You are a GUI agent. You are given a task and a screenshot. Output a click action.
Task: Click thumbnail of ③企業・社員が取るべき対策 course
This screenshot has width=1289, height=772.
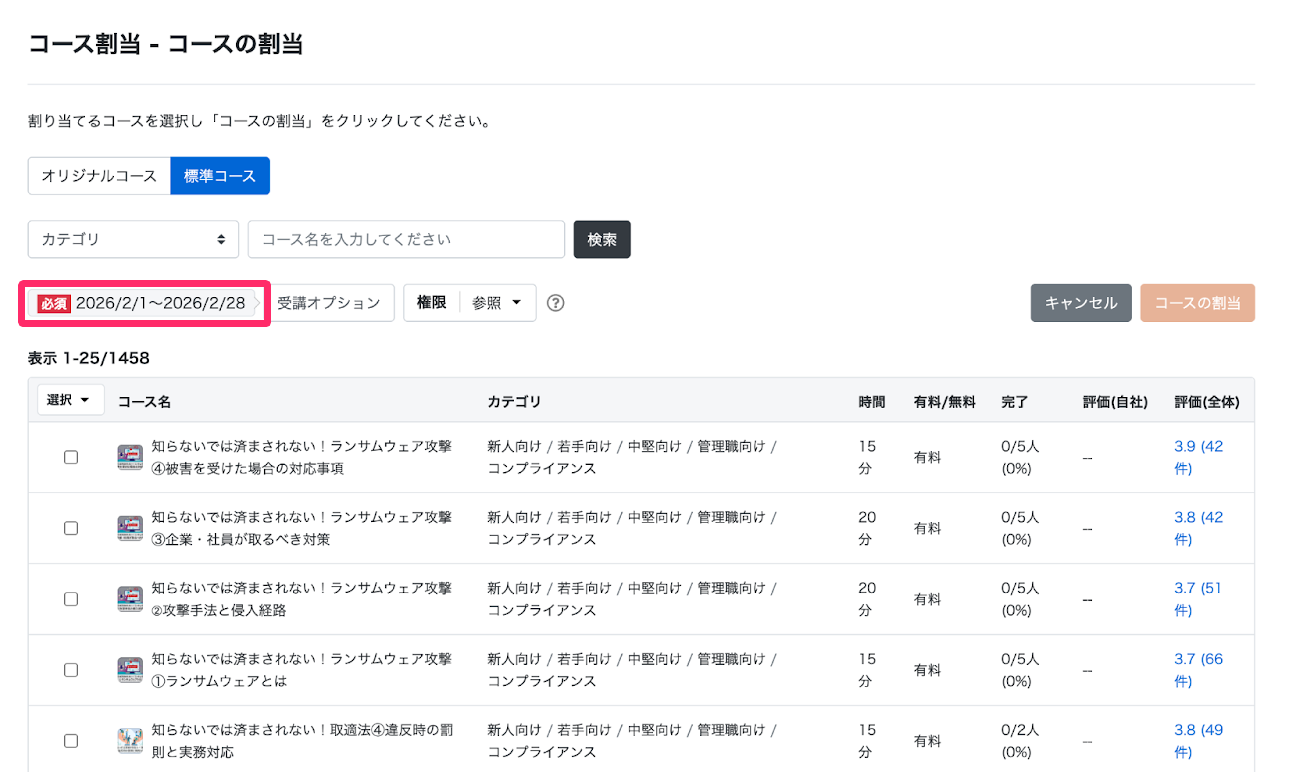pos(130,528)
